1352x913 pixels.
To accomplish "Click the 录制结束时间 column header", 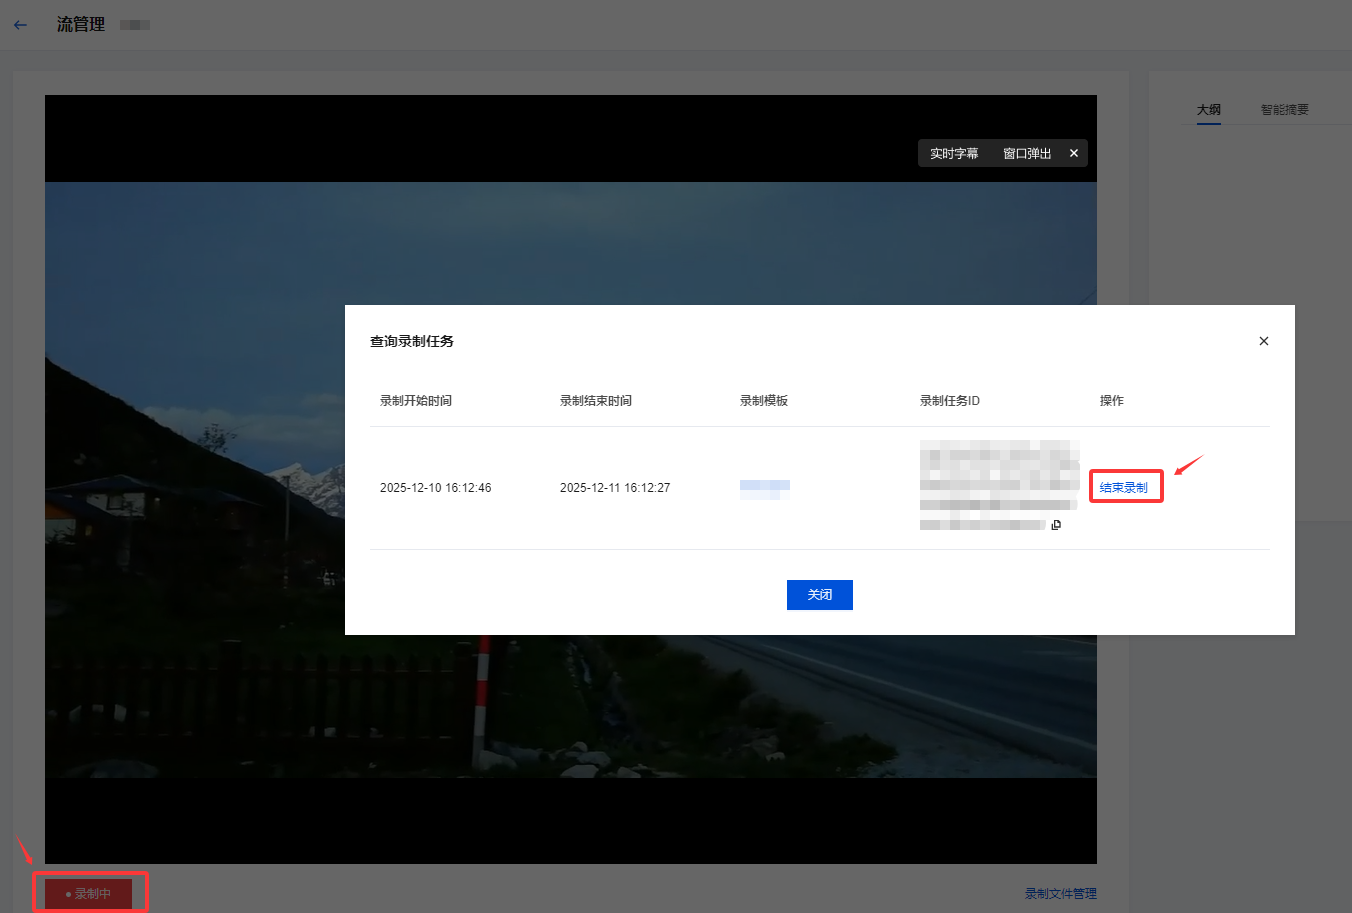I will tap(596, 401).
